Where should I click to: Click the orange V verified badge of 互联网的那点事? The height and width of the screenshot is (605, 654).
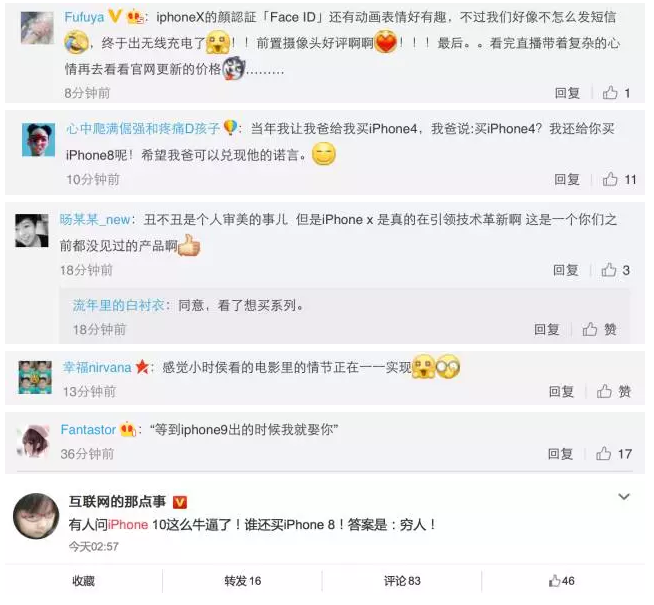point(180,502)
